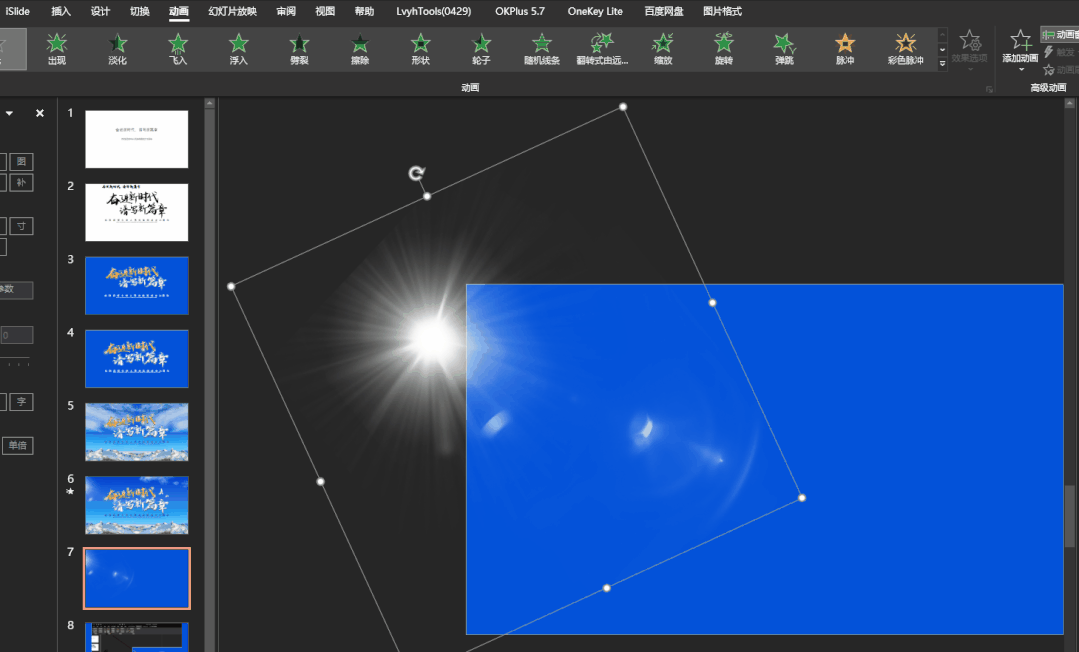Expand the full animation gallery
The image size is (1079, 652).
pyautogui.click(x=942, y=63)
